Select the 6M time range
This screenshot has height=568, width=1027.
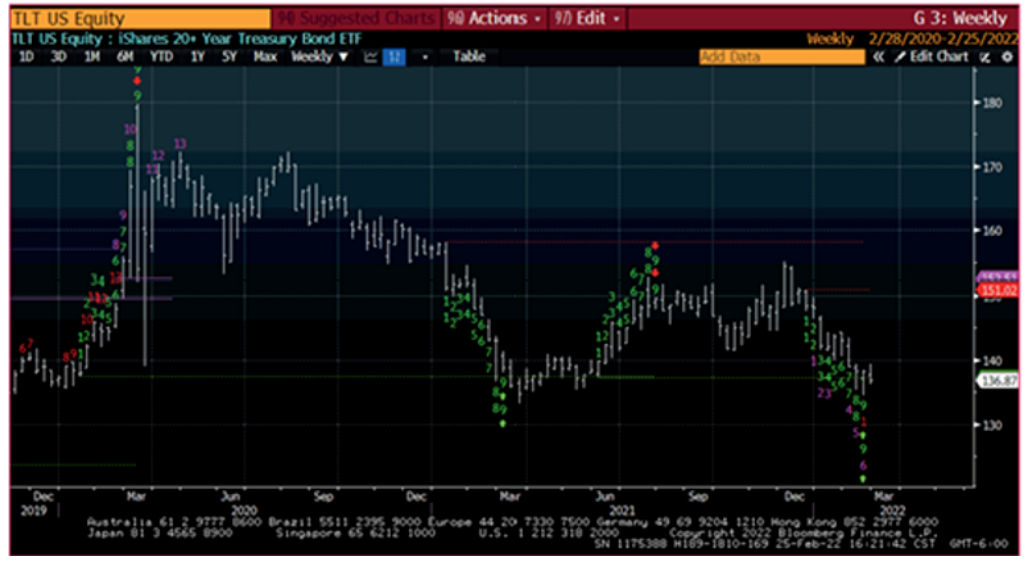(x=125, y=56)
